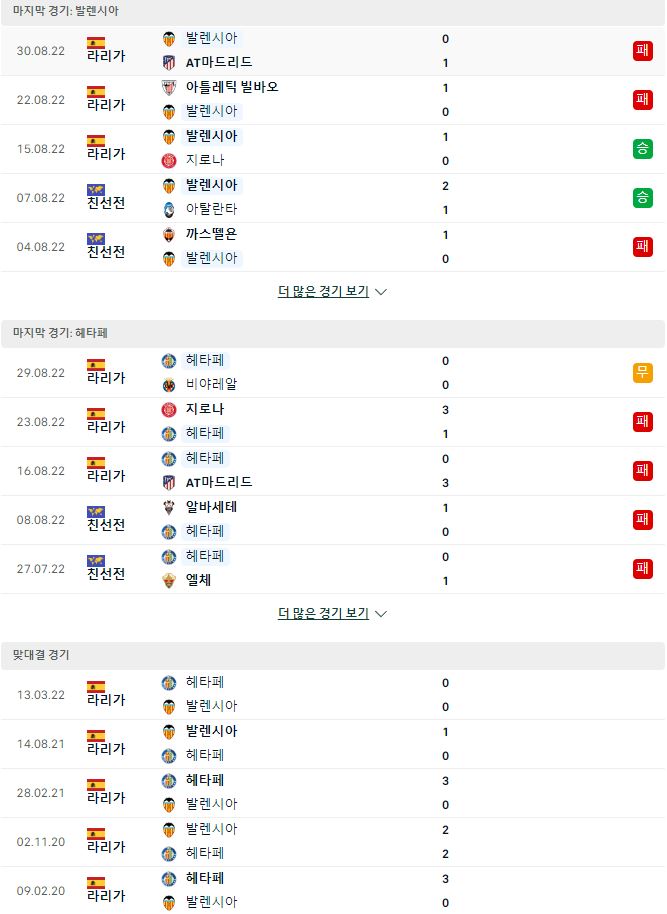The image size is (667, 914).
Task: Click the 알바세테 team crest icon
Action: (168, 507)
